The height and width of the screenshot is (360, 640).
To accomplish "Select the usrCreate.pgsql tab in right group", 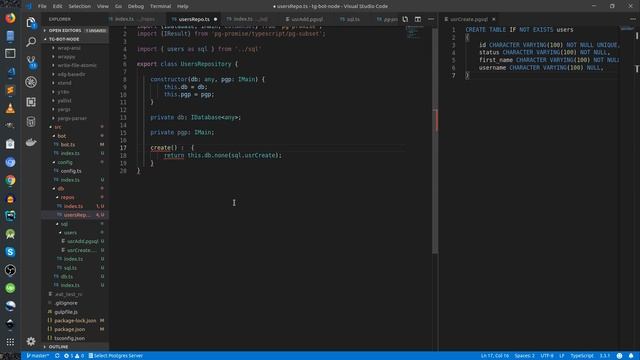I will click(x=469, y=19).
